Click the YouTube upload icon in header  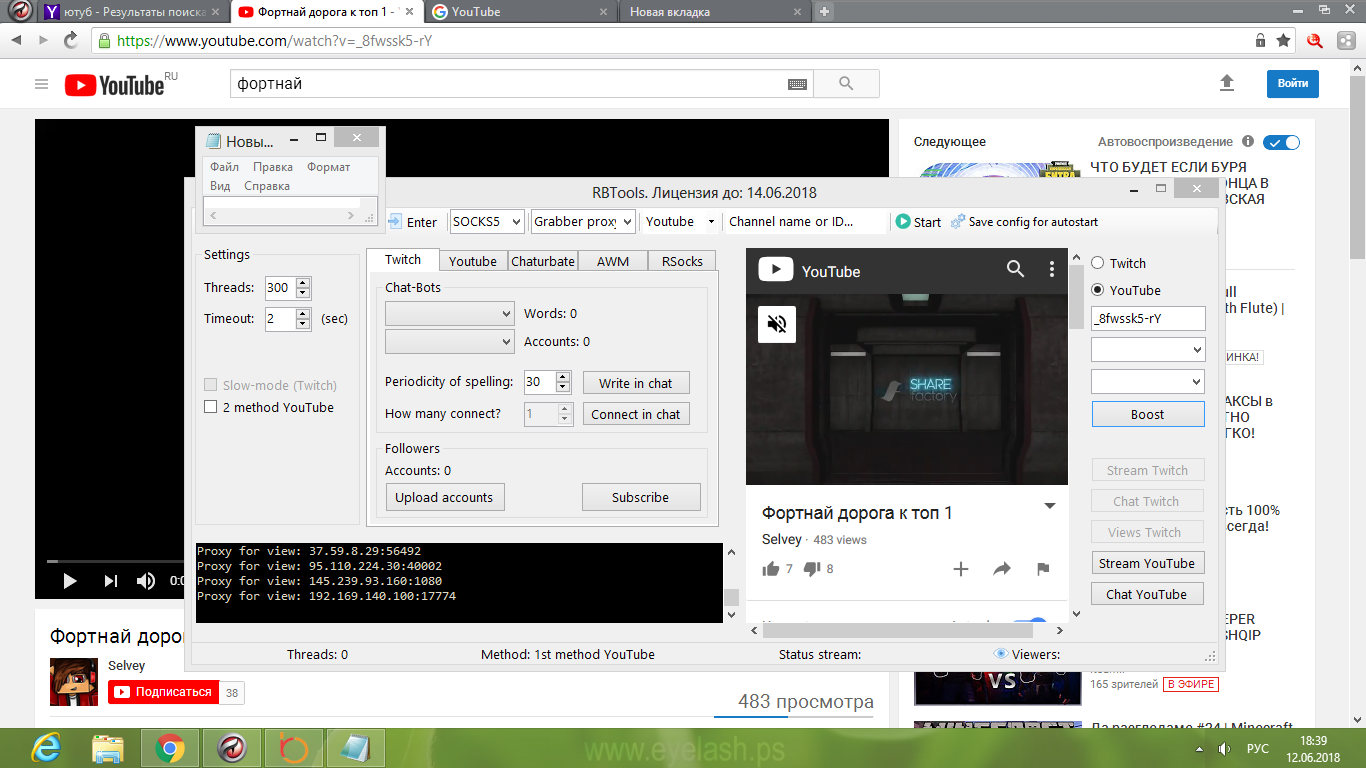[x=1227, y=84]
